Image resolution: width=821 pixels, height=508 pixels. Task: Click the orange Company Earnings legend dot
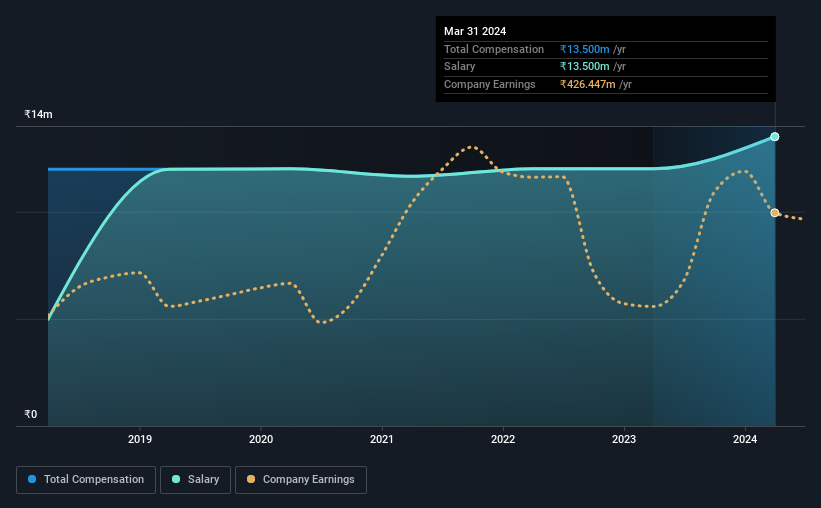tap(251, 479)
